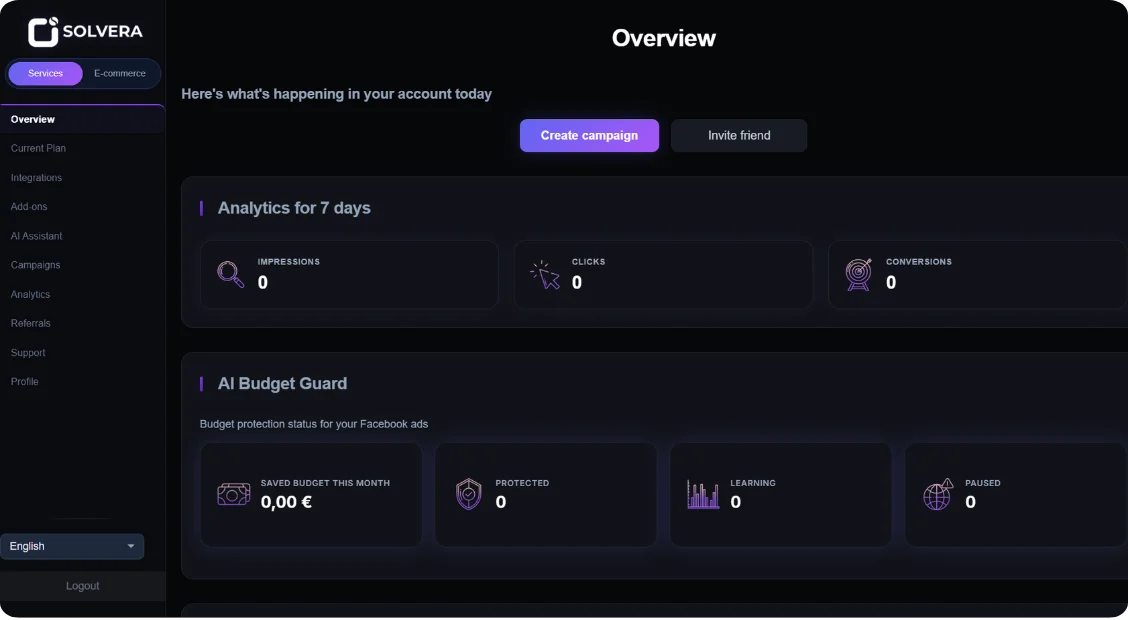Click the Clicks cursor icon
The width and height of the screenshot is (1128, 620).
point(545,275)
